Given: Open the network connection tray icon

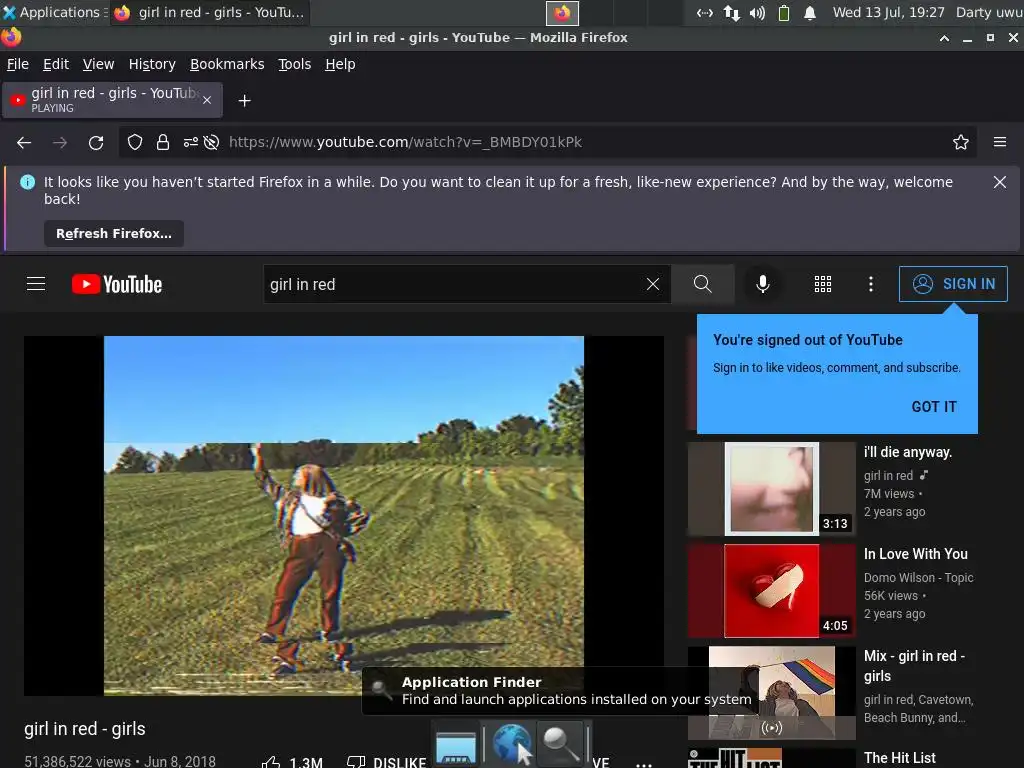Looking at the screenshot, I should point(705,12).
